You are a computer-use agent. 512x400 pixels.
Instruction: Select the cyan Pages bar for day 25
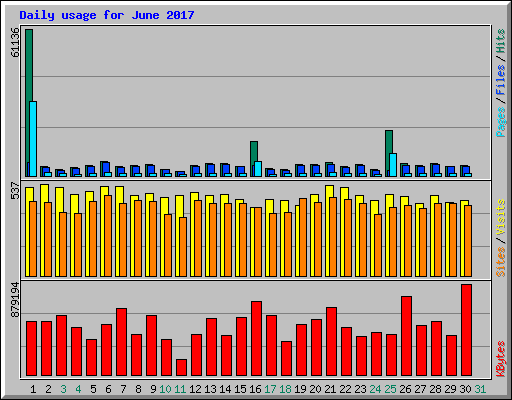pos(393,165)
